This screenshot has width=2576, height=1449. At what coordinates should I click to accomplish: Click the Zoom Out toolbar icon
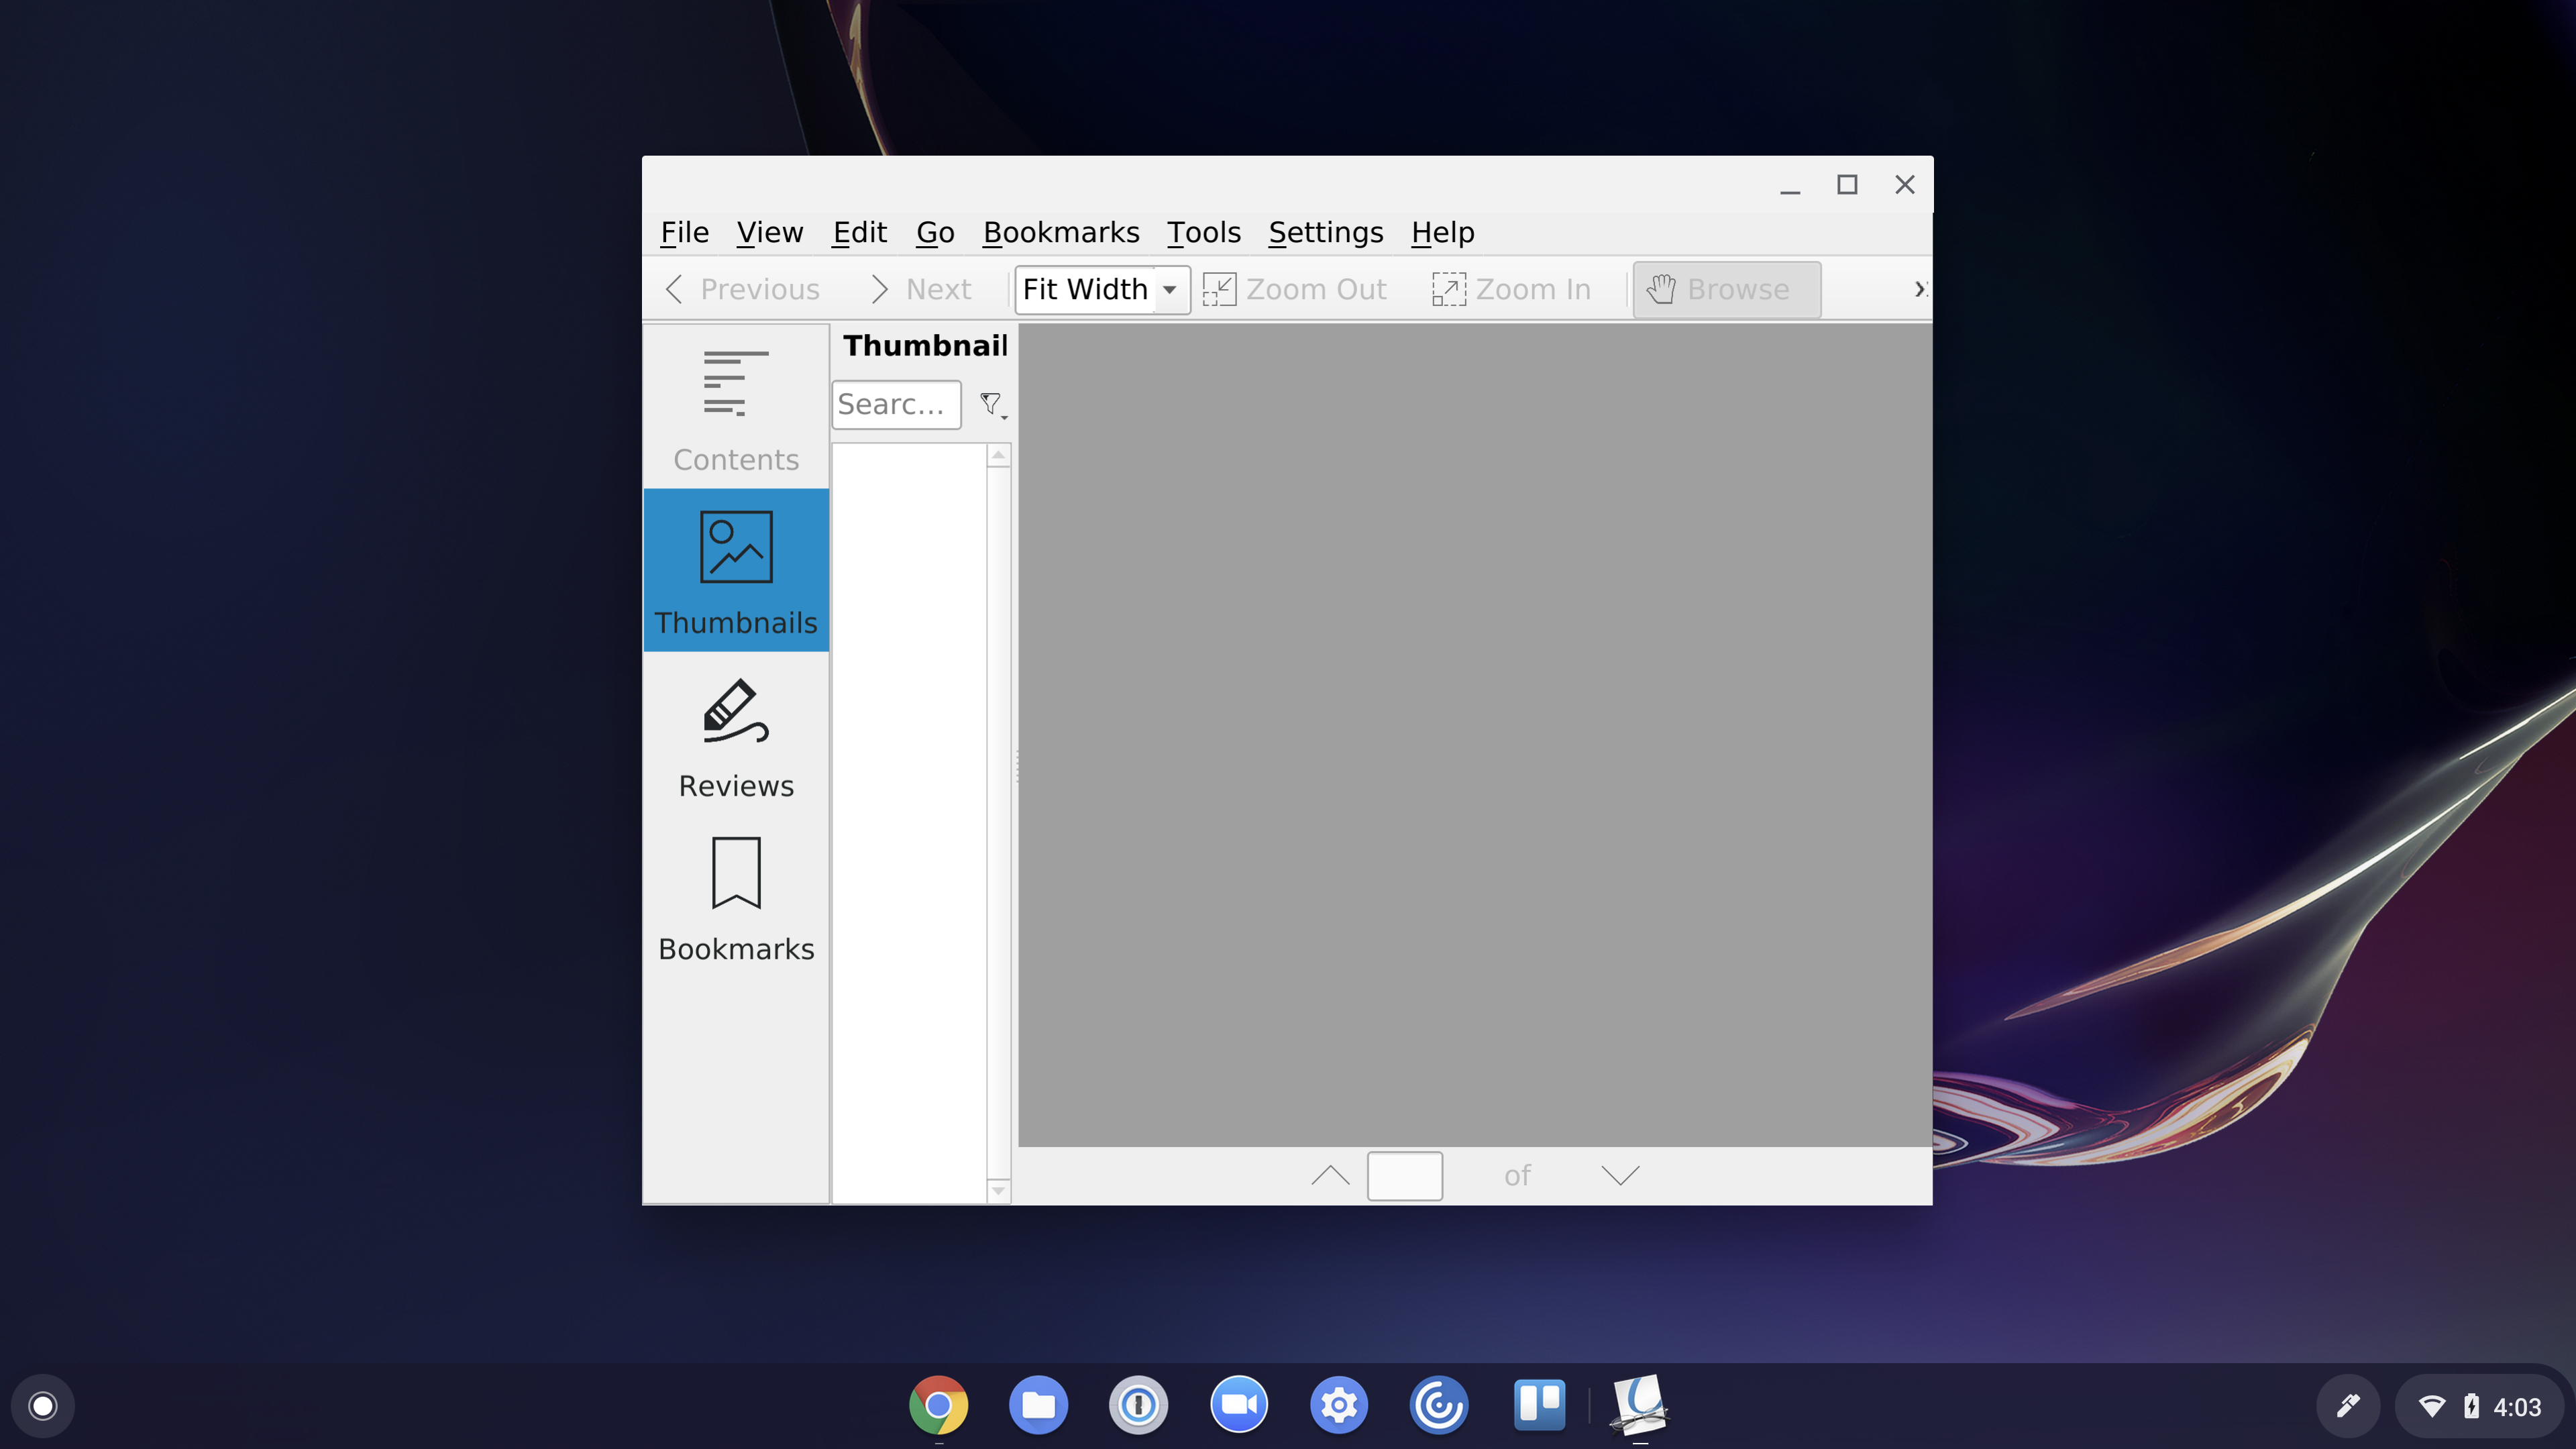(1219, 289)
